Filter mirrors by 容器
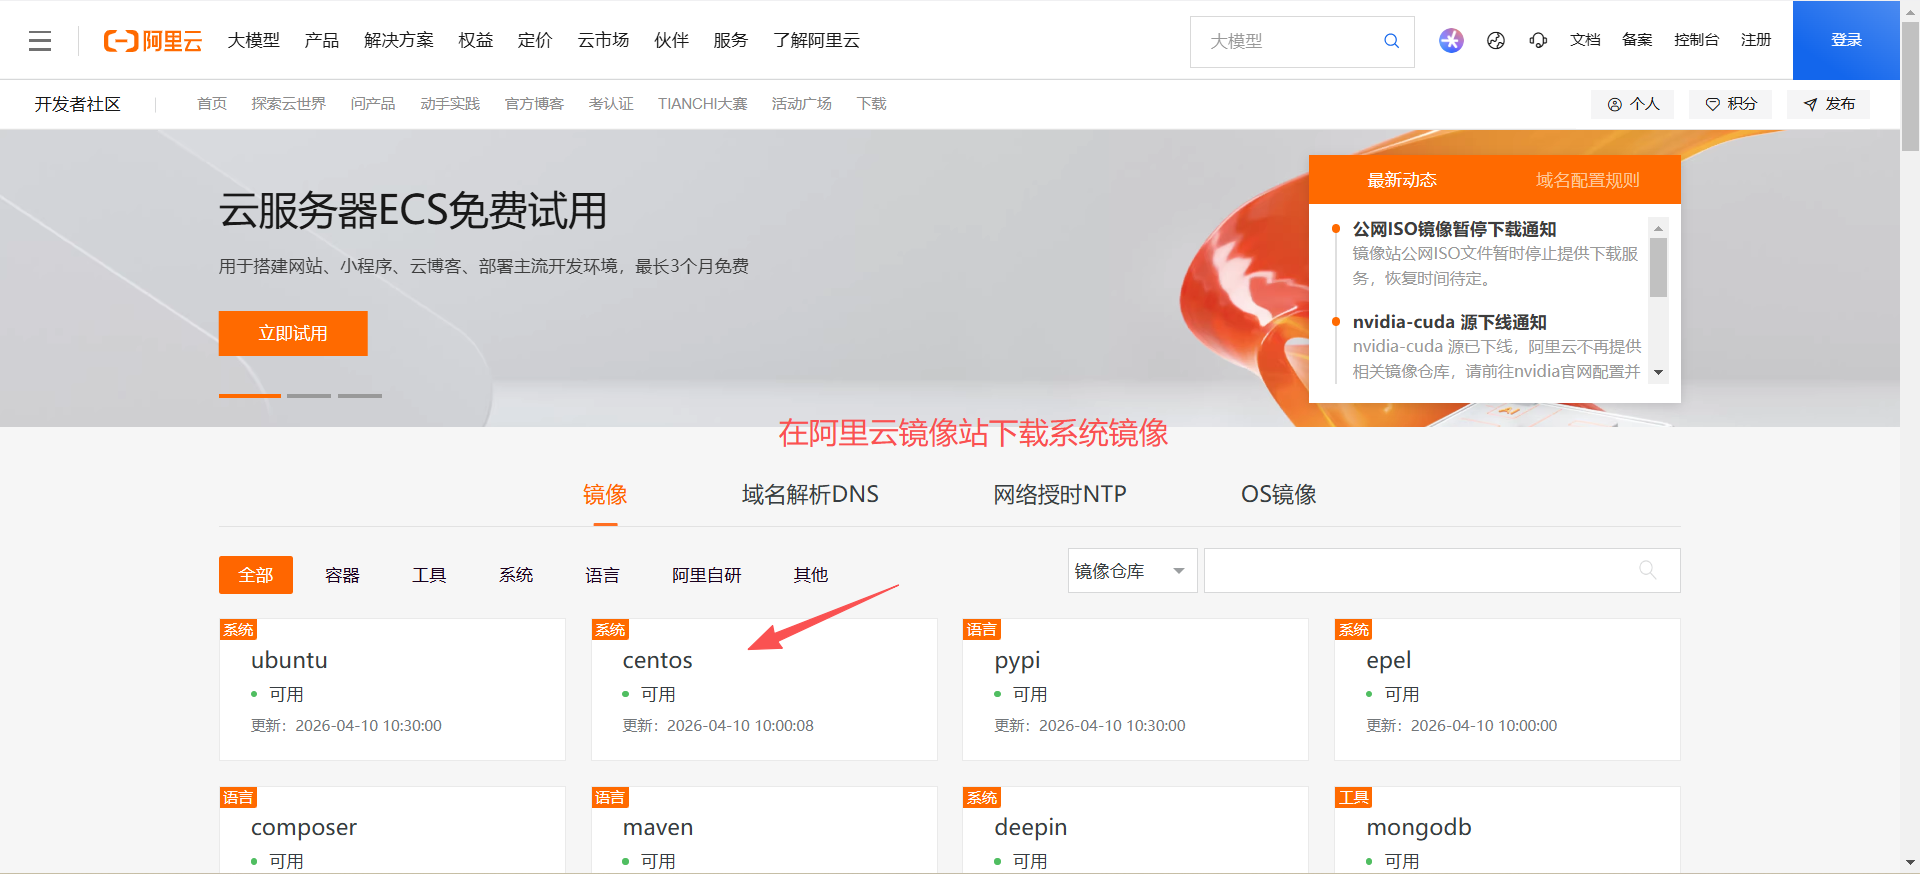Image resolution: width=1920 pixels, height=874 pixels. coord(342,575)
